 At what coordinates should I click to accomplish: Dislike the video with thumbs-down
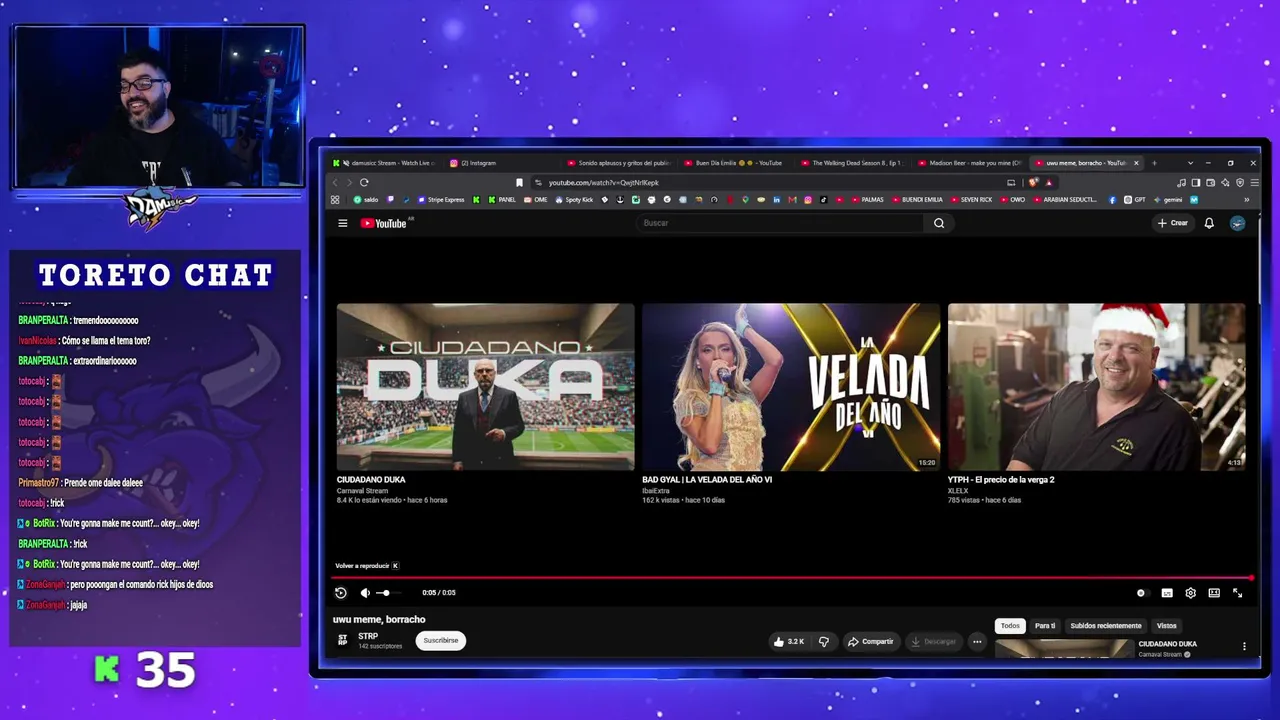point(824,642)
